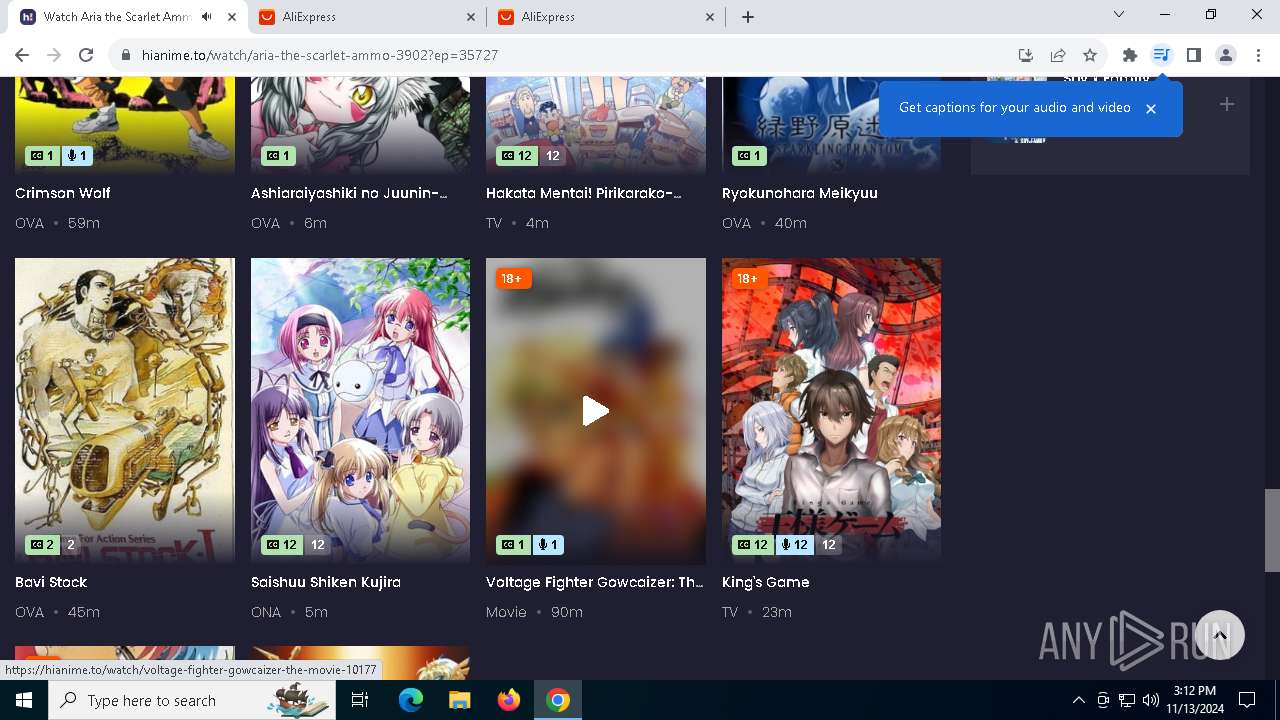
Task: Share this page via the share icon
Action: pos(1058,55)
